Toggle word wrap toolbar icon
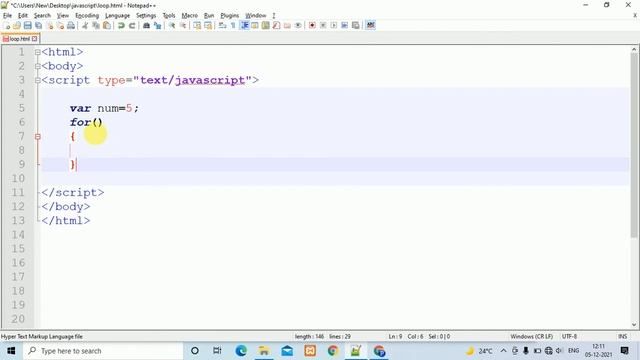Viewport: 640px width, 360px height. (x=222, y=25)
